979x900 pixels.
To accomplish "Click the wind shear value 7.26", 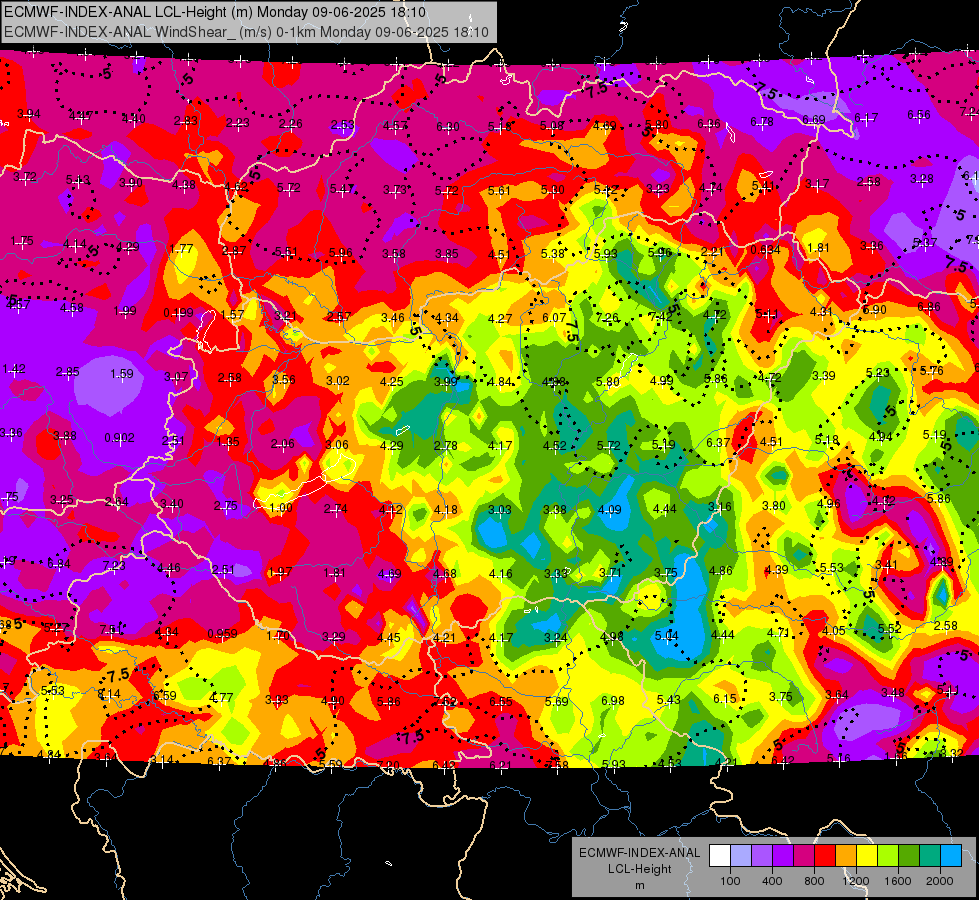I will pos(607,318).
